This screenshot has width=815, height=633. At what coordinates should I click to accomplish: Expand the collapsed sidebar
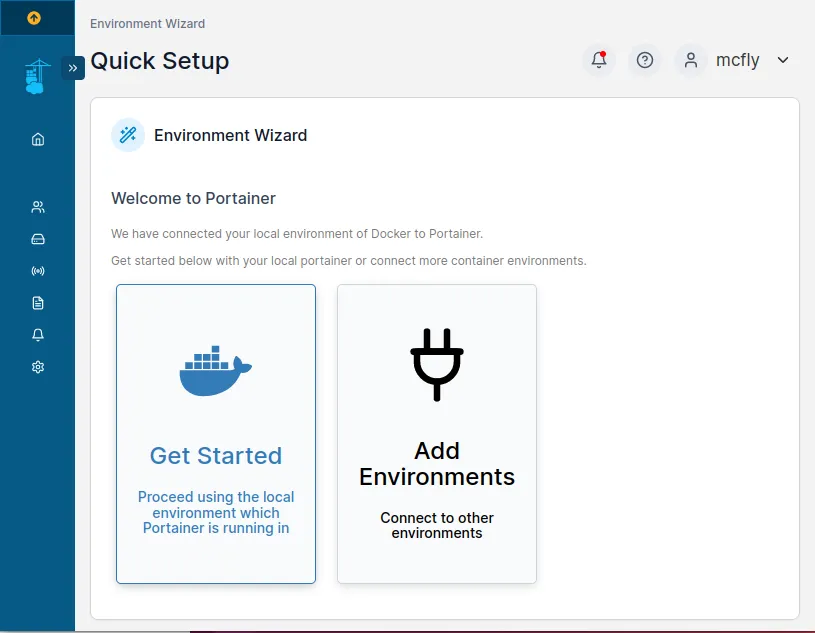tap(73, 68)
